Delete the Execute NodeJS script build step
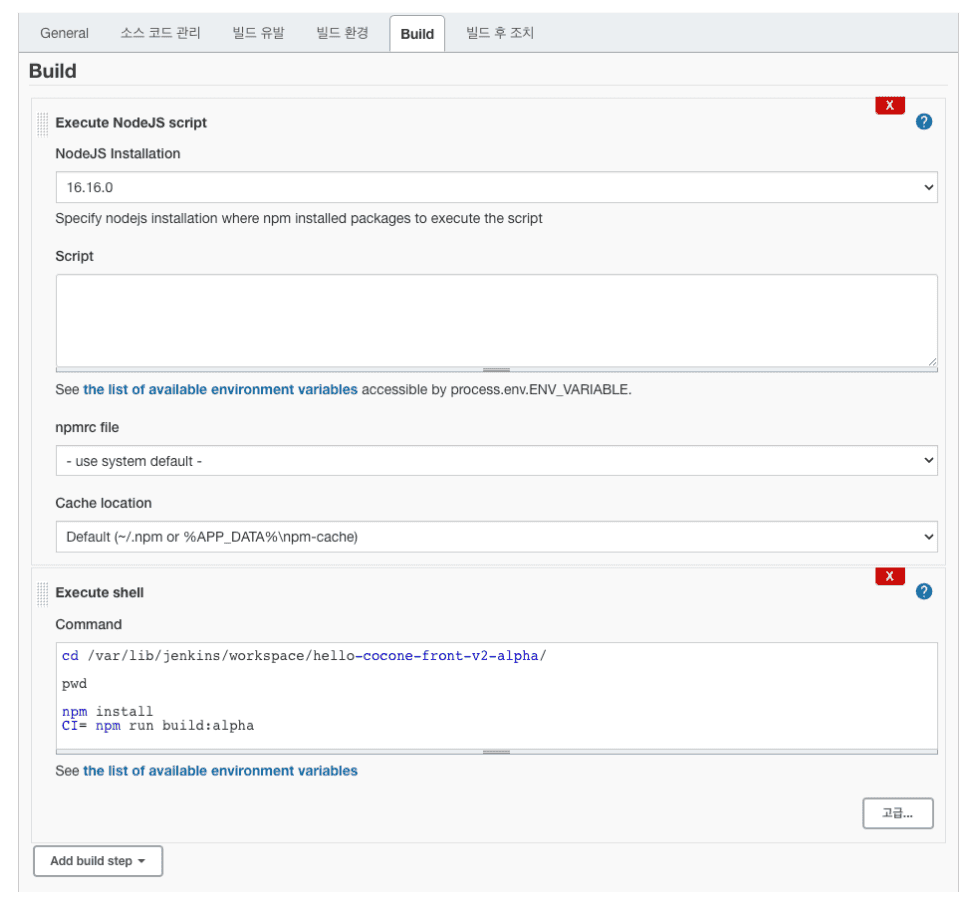This screenshot has width=980, height=906. (x=890, y=106)
